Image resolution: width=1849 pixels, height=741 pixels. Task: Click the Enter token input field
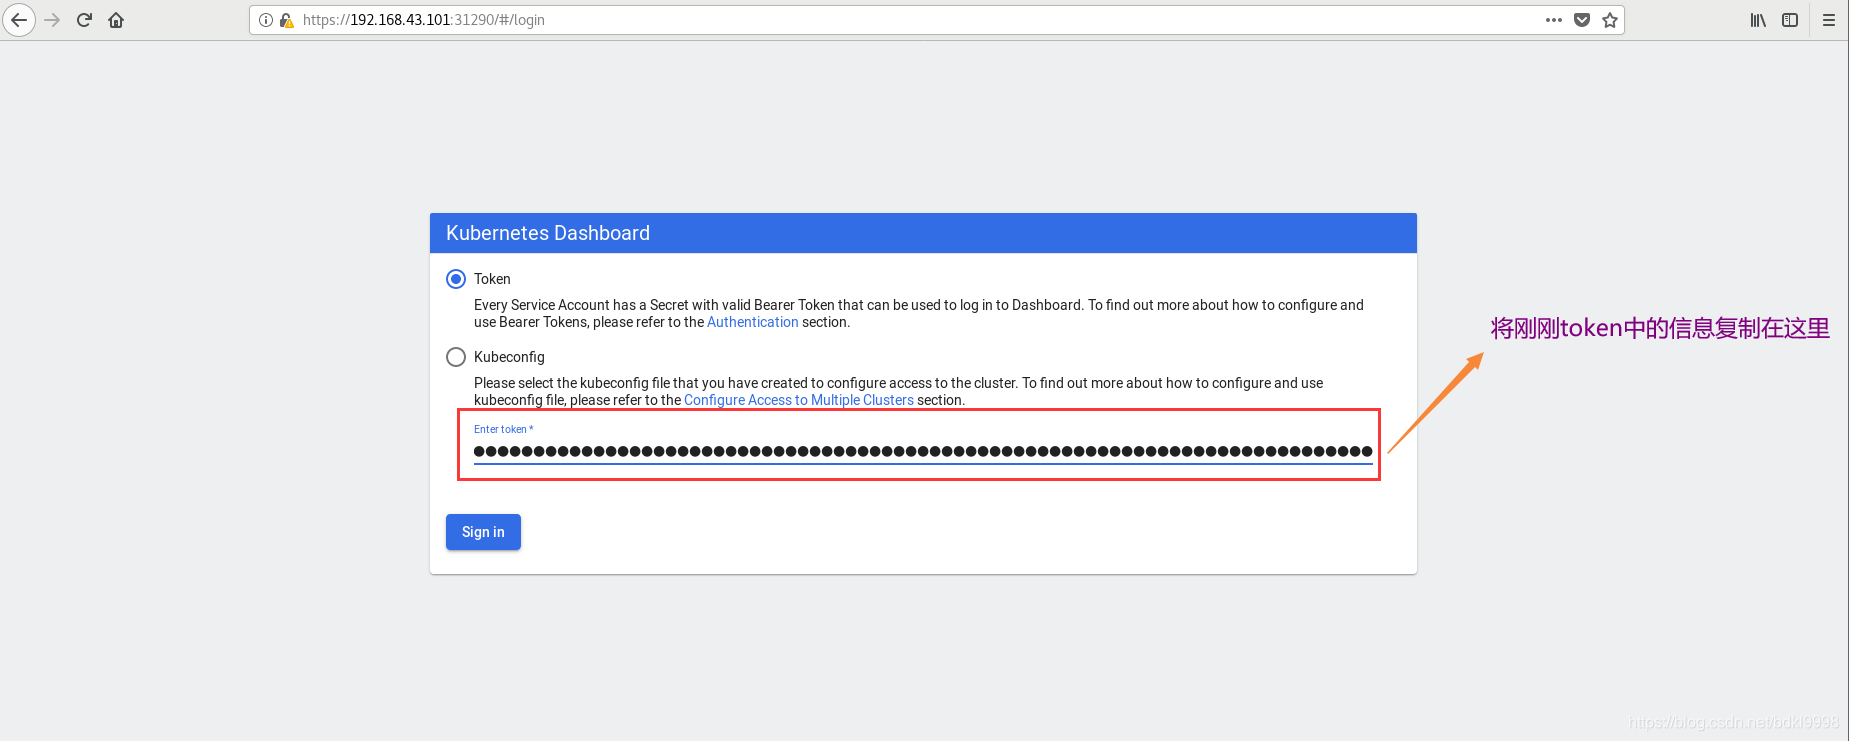(923, 451)
